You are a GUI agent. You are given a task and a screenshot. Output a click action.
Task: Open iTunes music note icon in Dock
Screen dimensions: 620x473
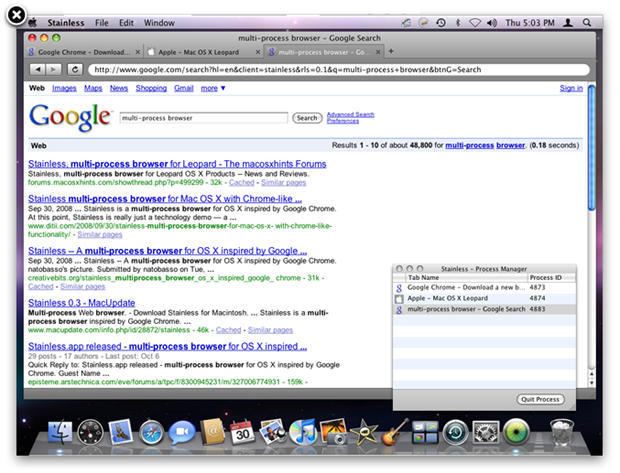click(303, 432)
